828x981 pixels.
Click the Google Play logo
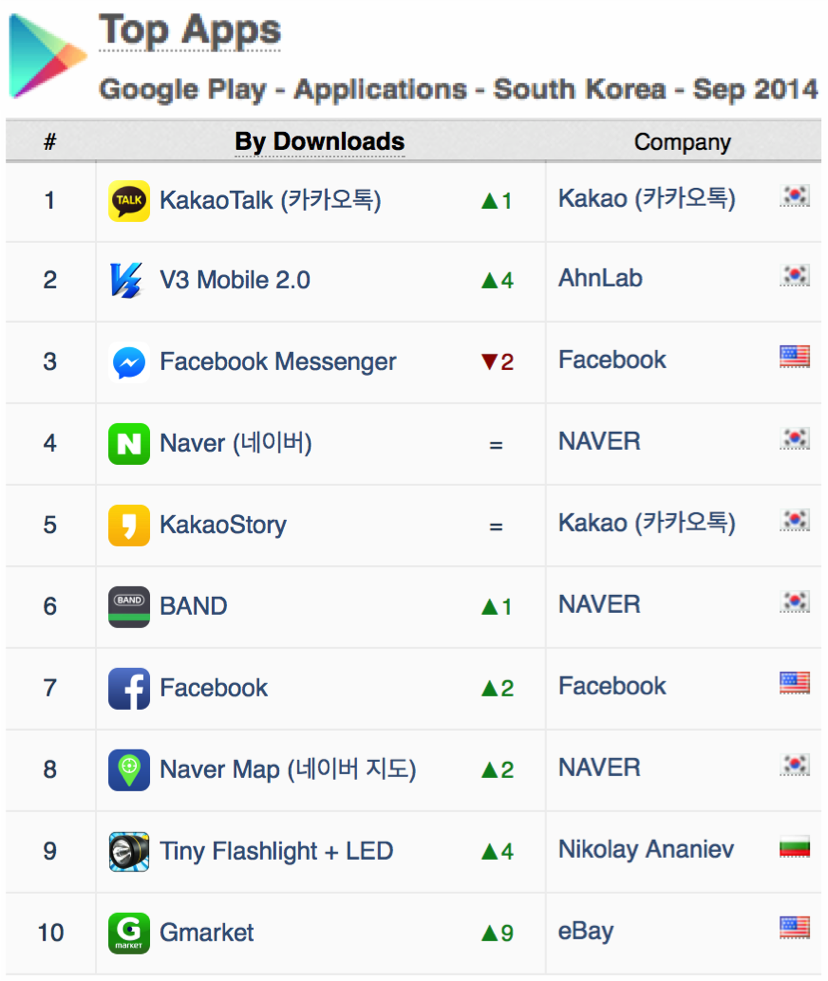pos(48,56)
